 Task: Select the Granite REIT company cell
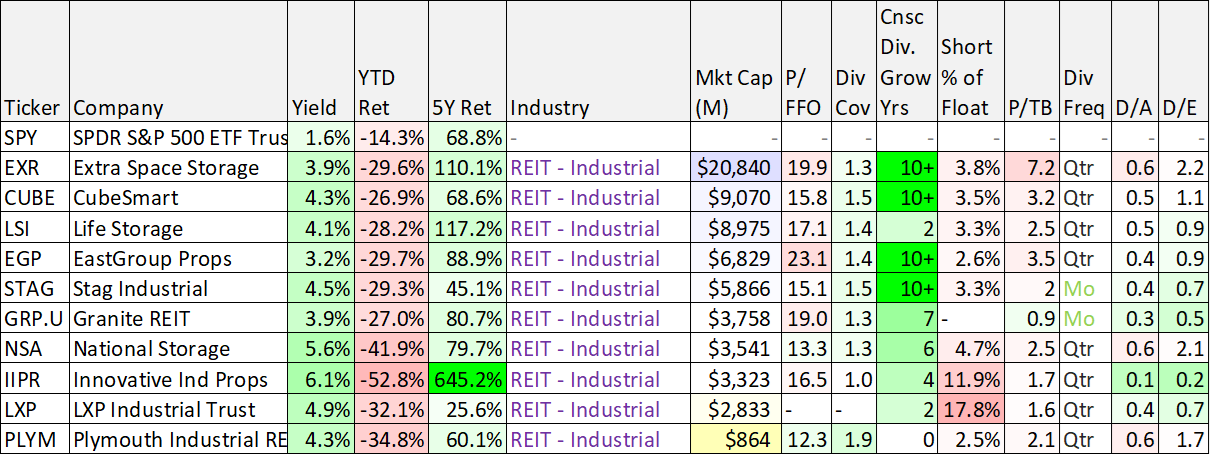[178, 318]
